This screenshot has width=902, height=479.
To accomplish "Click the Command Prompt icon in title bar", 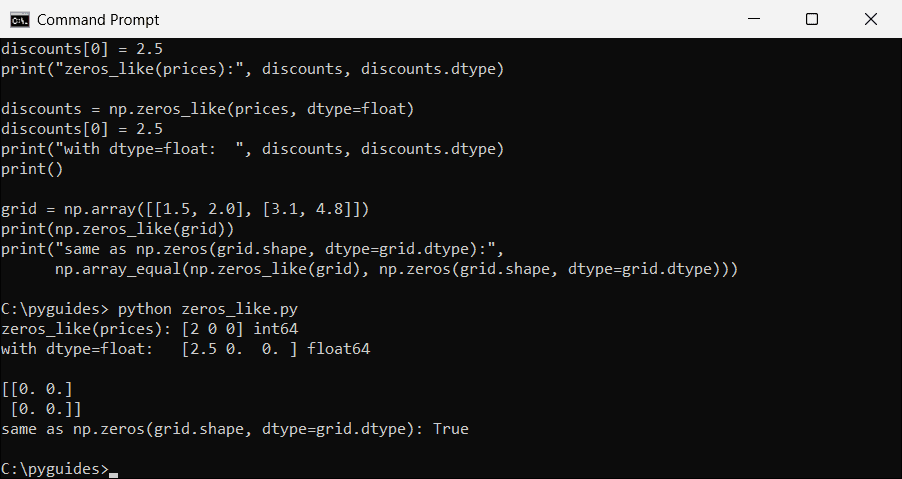I will coord(20,20).
